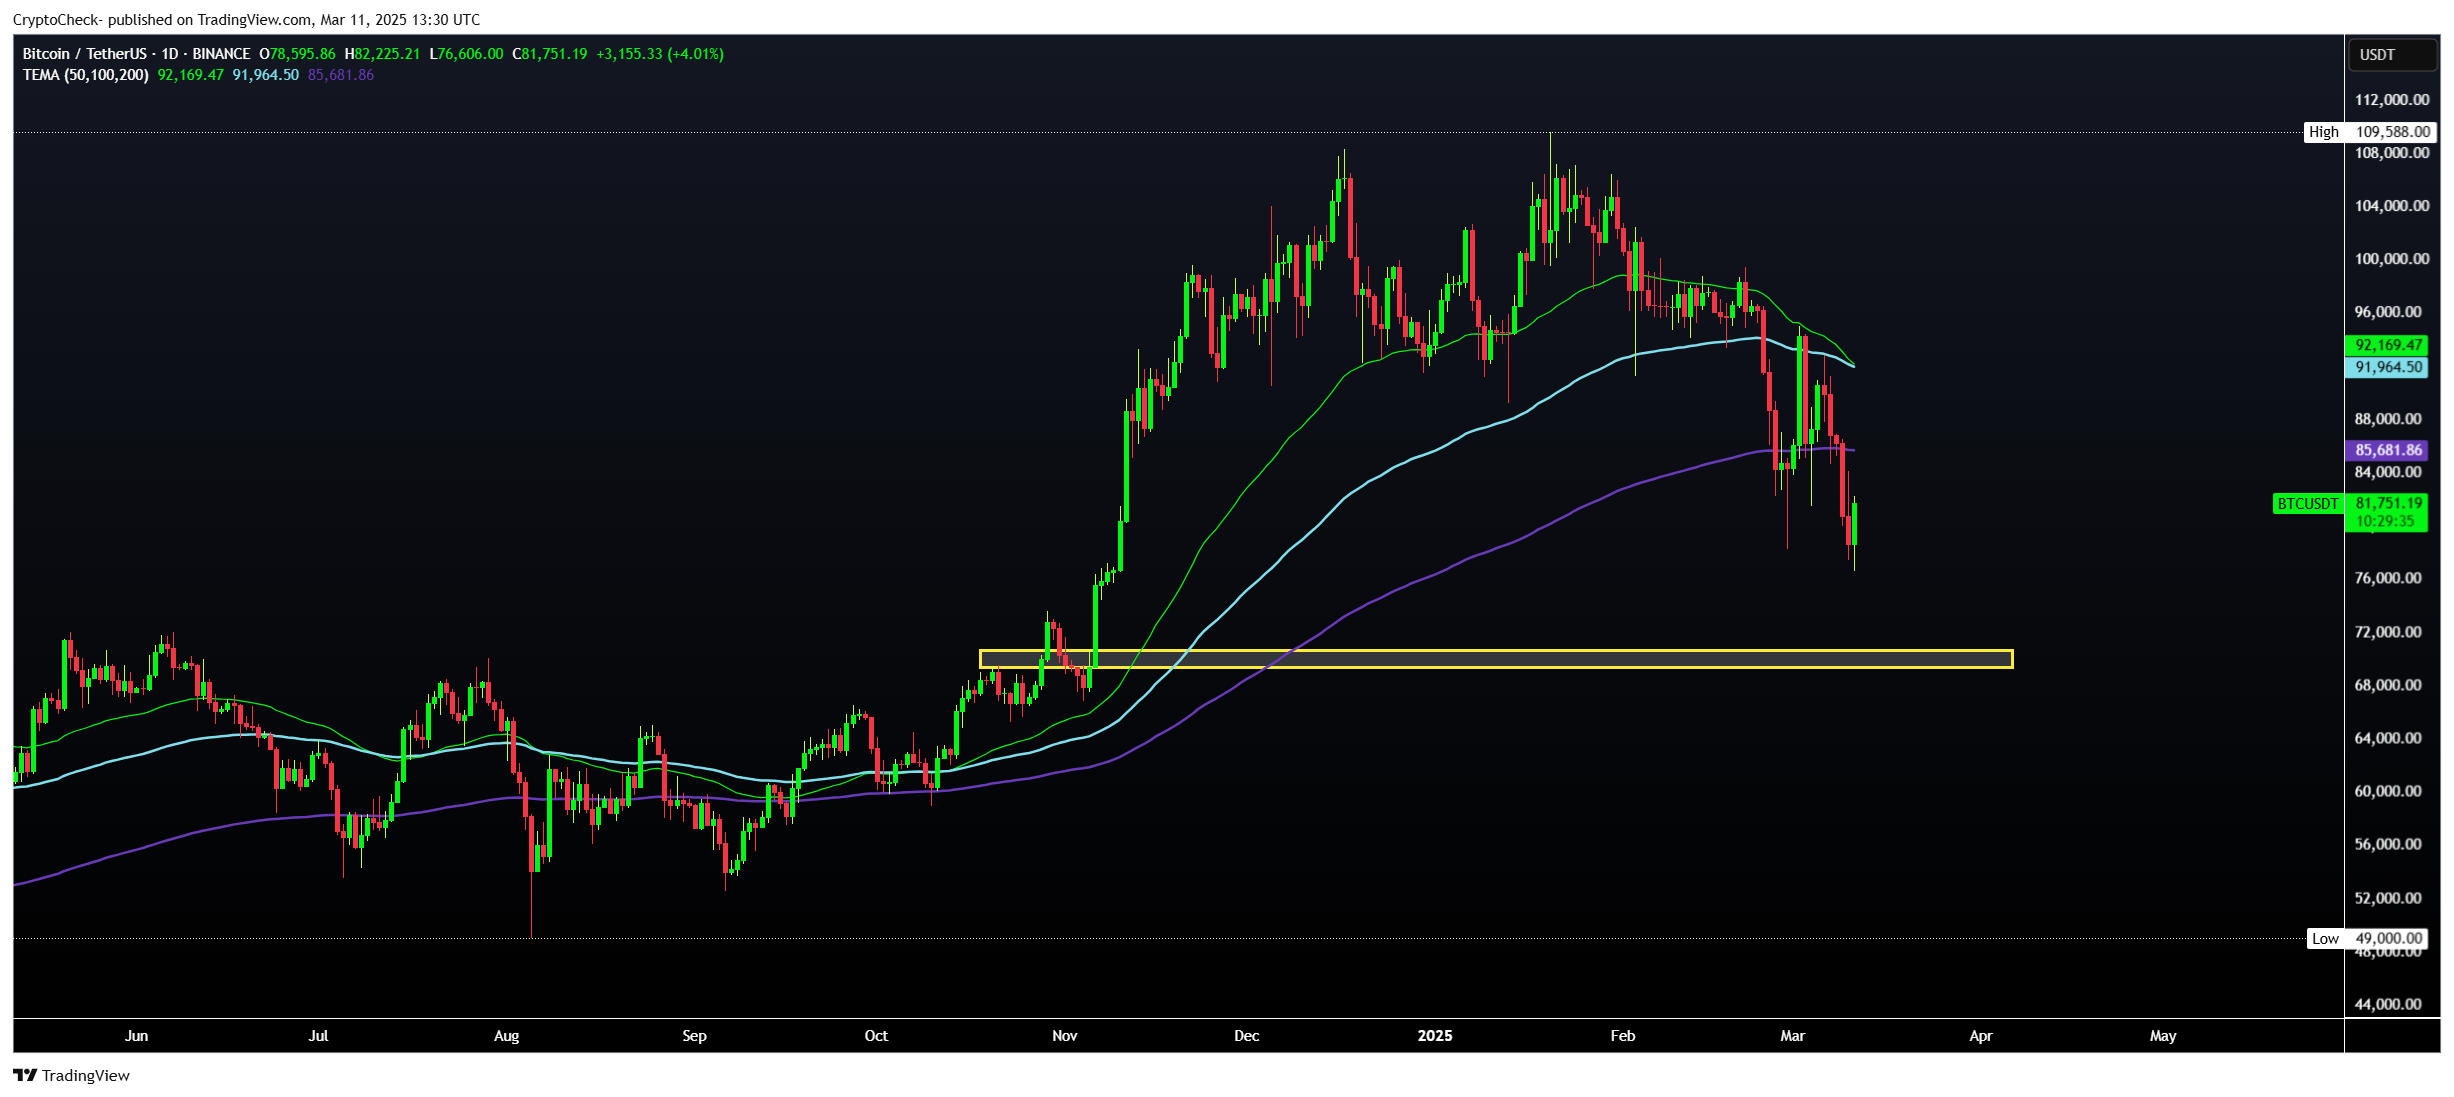
Task: Click the 96,000.00 price axis label
Action: pyautogui.click(x=2388, y=312)
